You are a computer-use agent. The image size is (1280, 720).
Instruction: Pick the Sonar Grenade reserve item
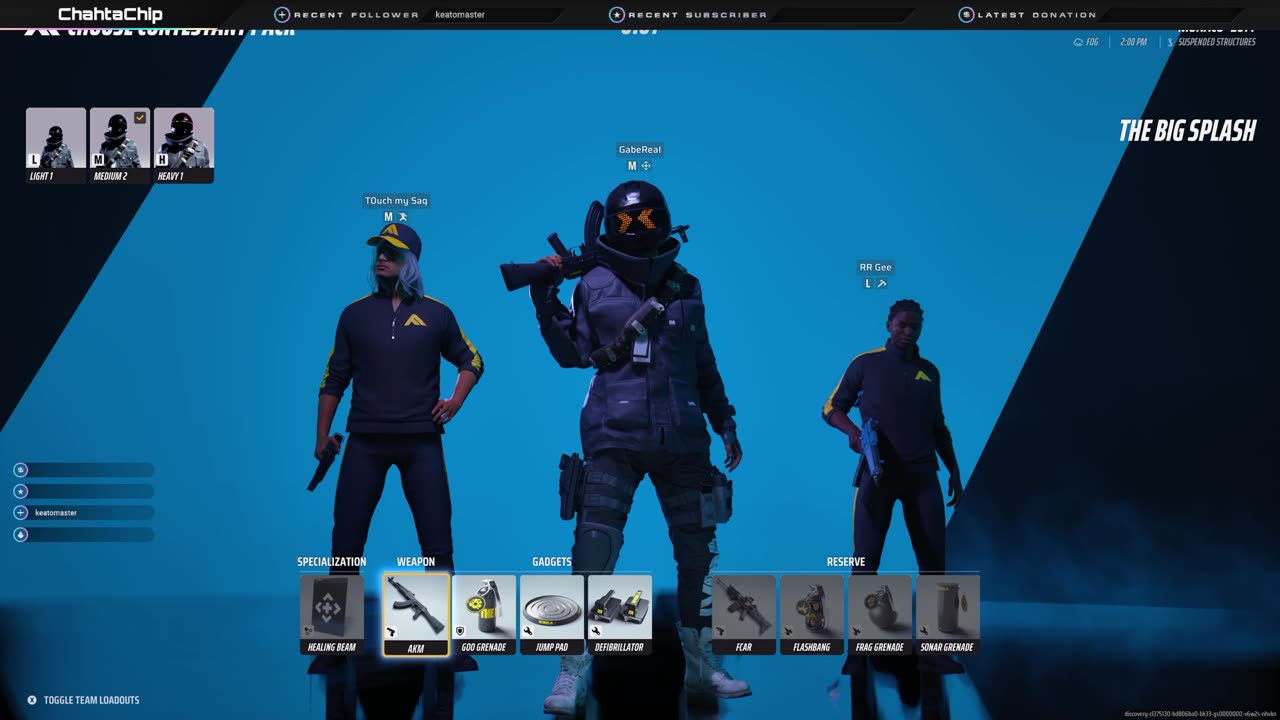[x=948, y=614]
